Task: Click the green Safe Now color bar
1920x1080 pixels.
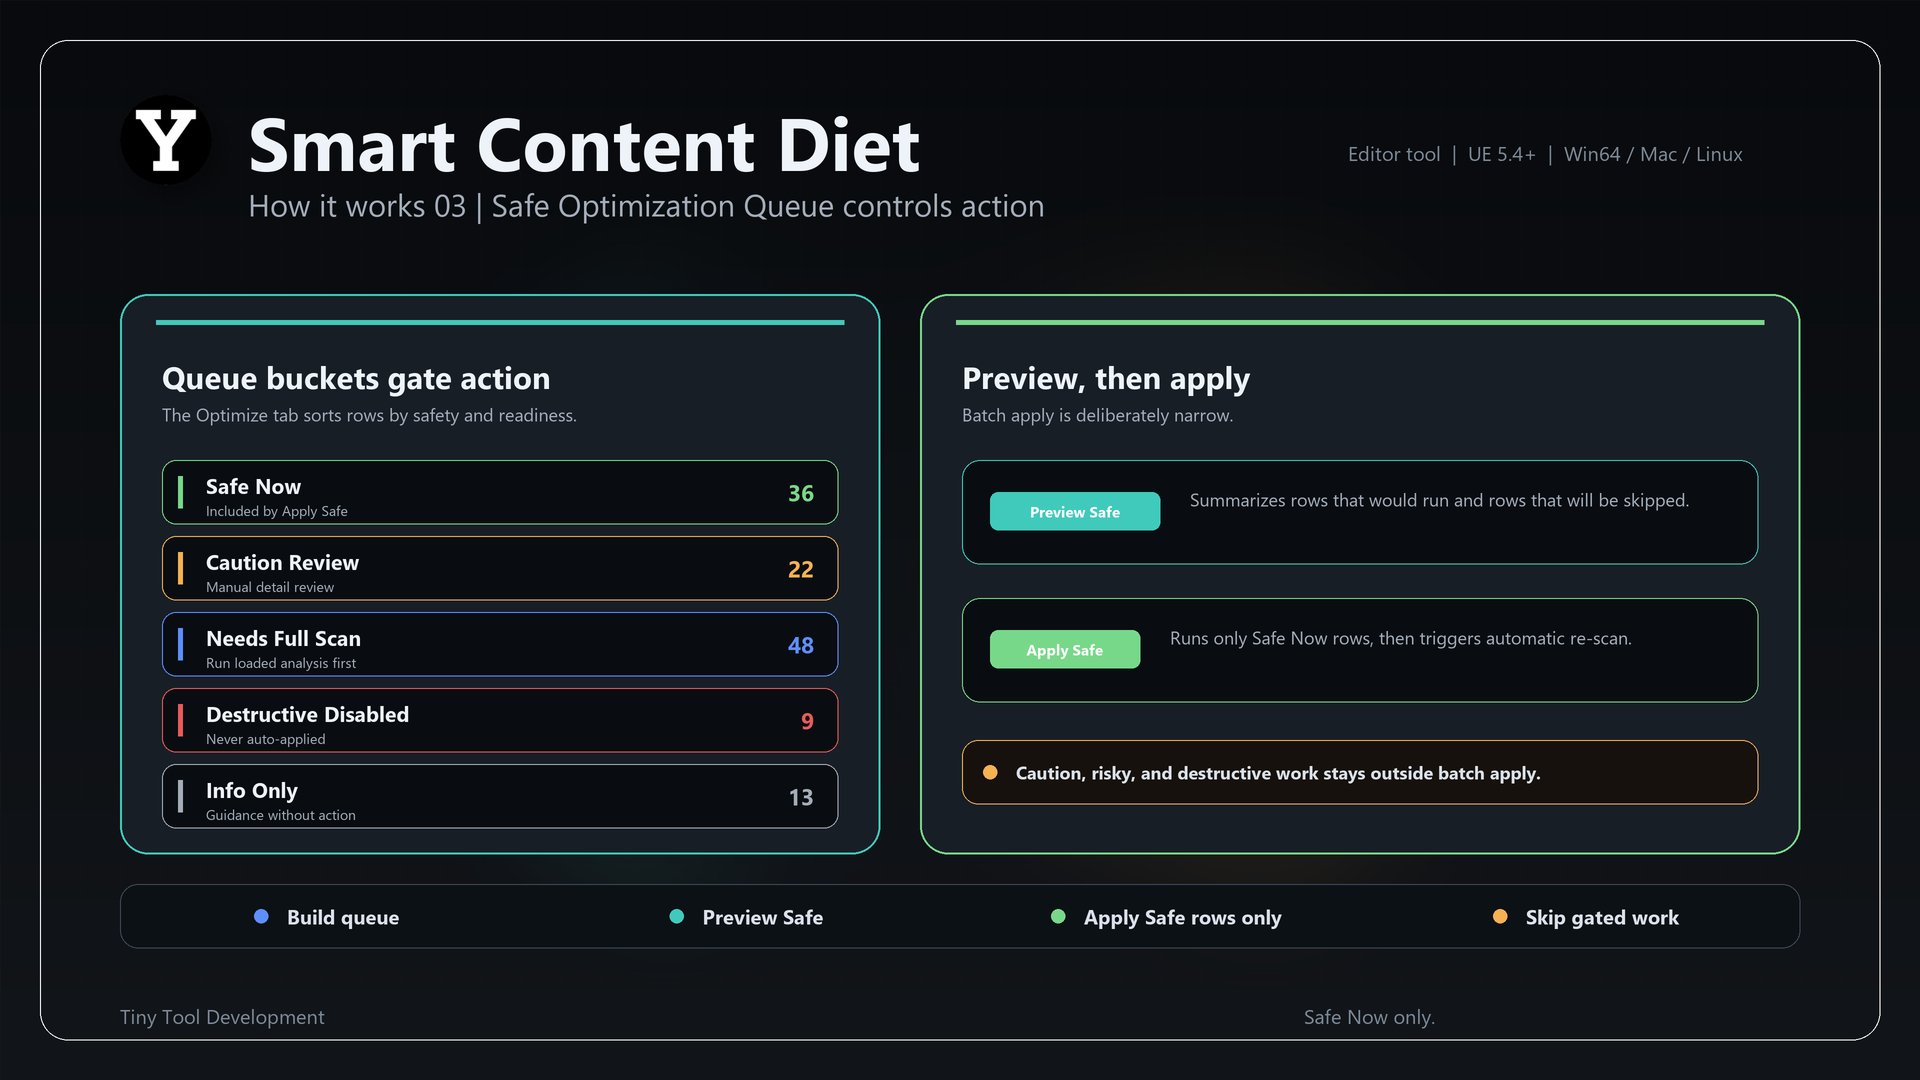Action: click(x=180, y=492)
